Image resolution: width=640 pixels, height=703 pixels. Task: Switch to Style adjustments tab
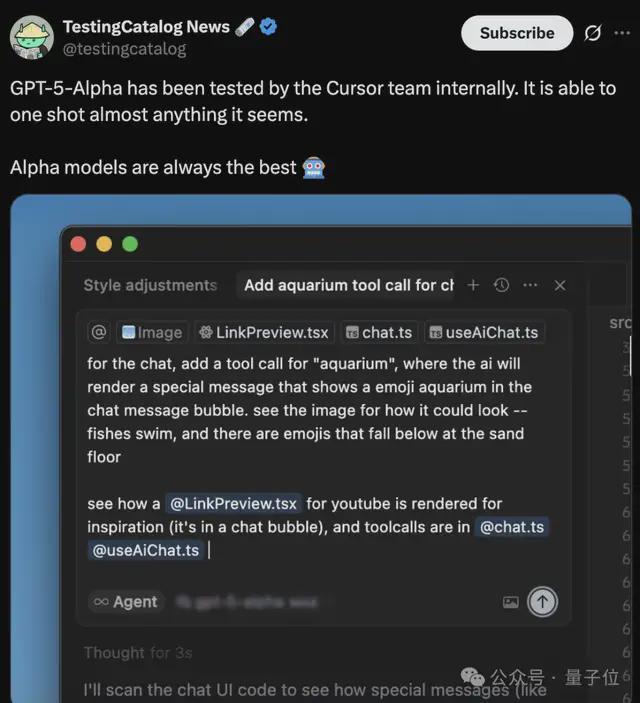(x=150, y=285)
